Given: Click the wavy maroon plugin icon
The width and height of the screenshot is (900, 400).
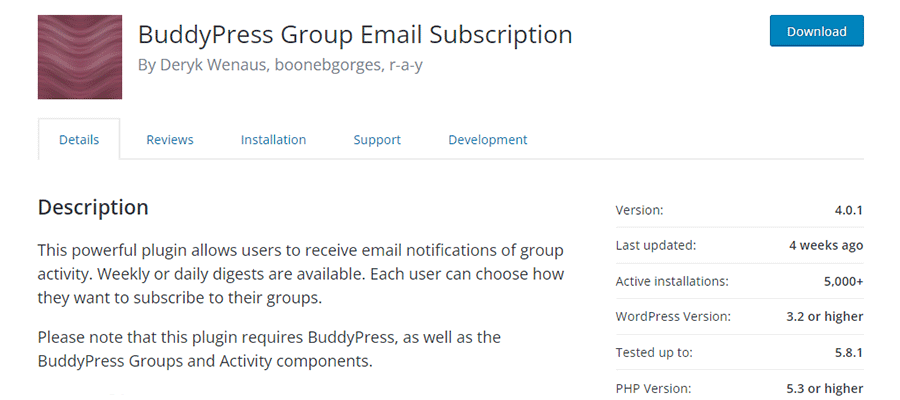Looking at the screenshot, I should point(80,57).
